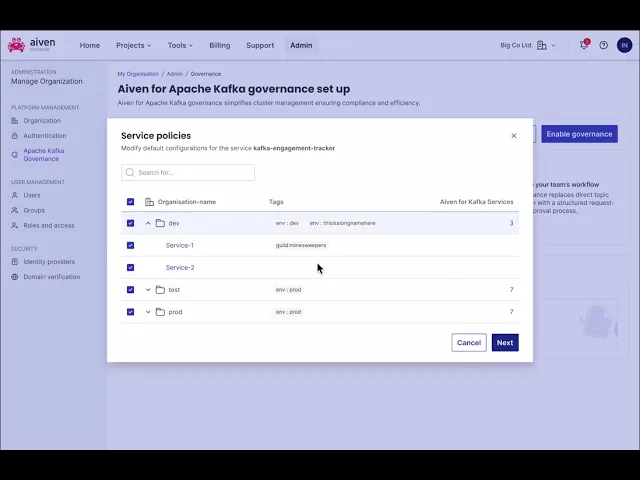Open Domain verification in the sidebar

point(51,277)
